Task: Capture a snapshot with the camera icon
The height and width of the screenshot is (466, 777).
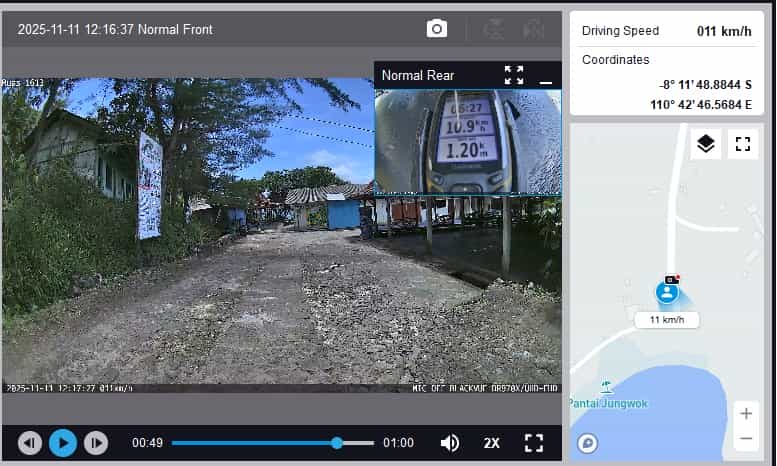Action: point(437,29)
